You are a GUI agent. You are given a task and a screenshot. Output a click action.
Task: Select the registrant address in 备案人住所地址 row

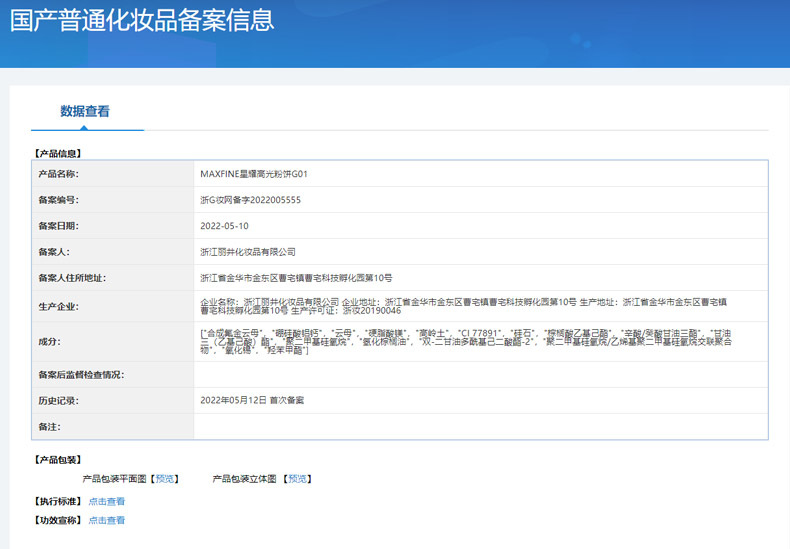pyautogui.click(x=296, y=278)
